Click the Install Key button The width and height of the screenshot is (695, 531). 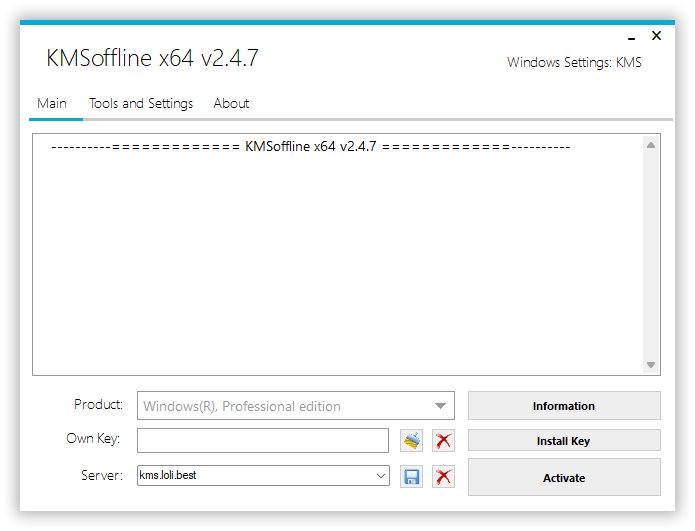[x=564, y=441]
